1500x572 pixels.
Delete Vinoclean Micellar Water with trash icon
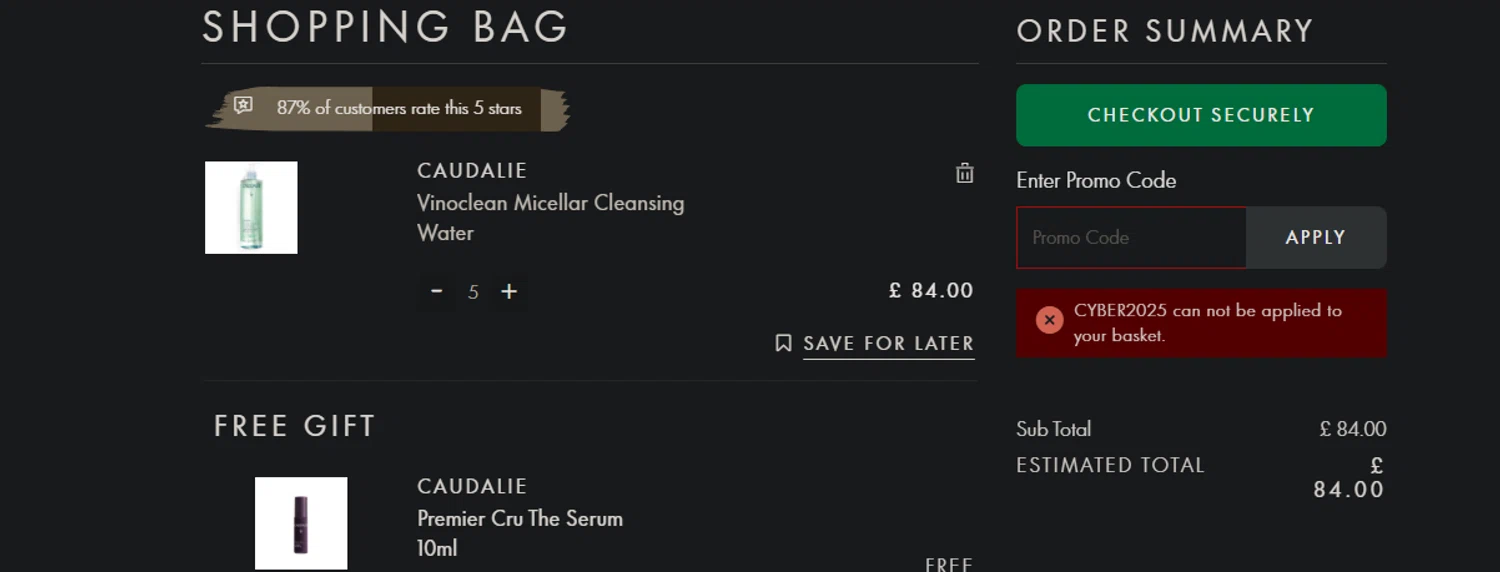964,173
